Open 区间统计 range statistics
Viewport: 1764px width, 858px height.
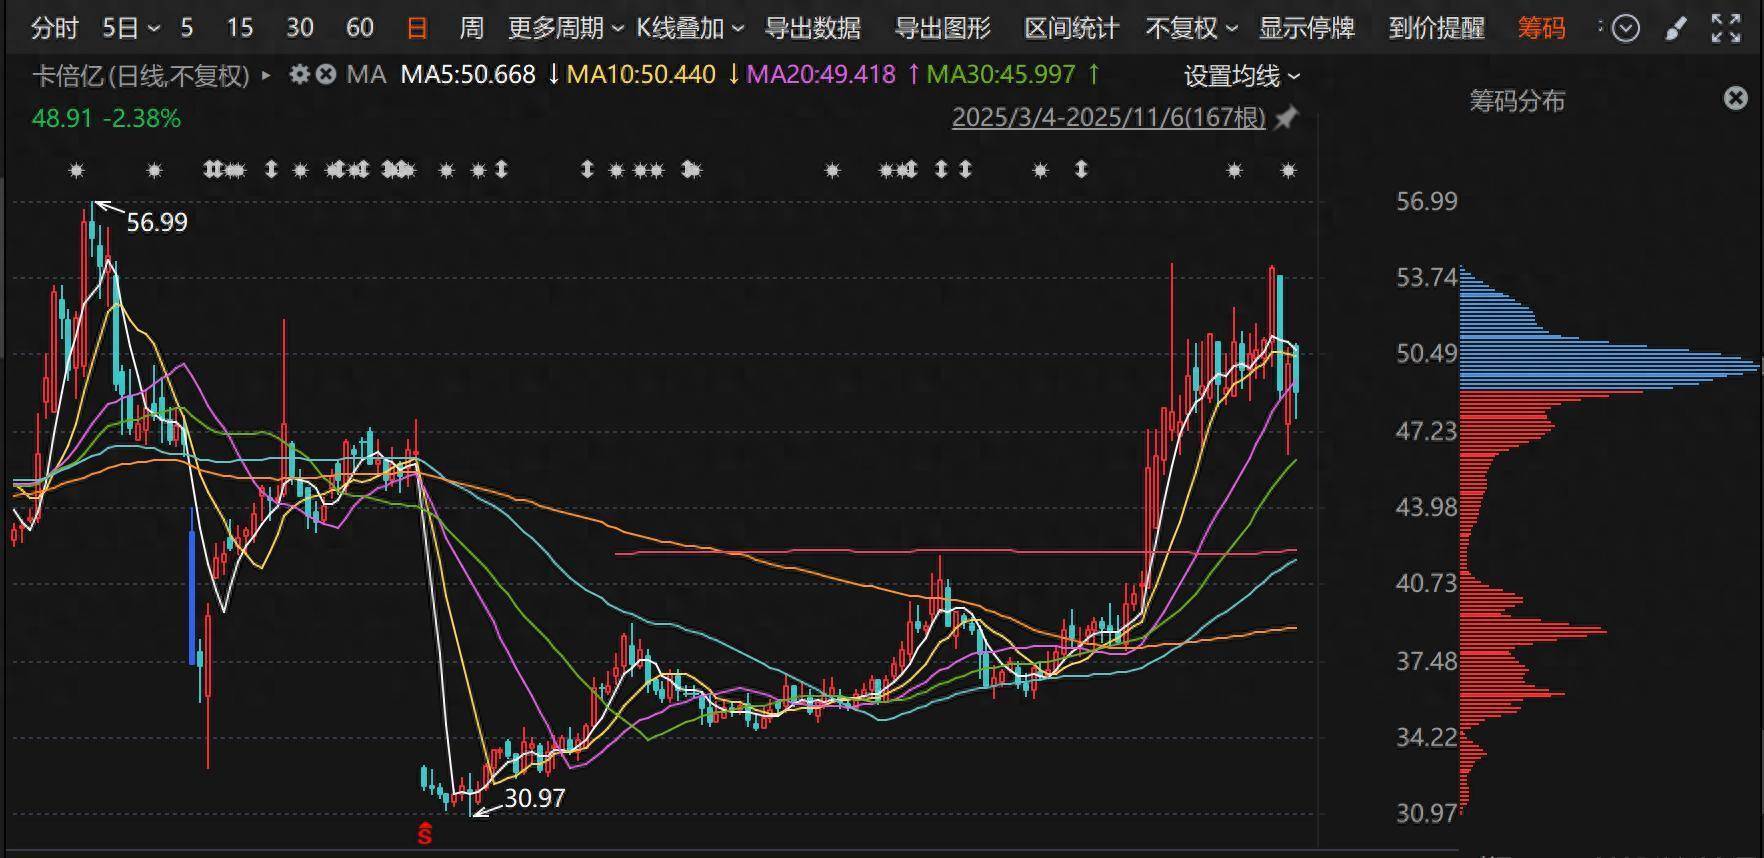(1072, 28)
